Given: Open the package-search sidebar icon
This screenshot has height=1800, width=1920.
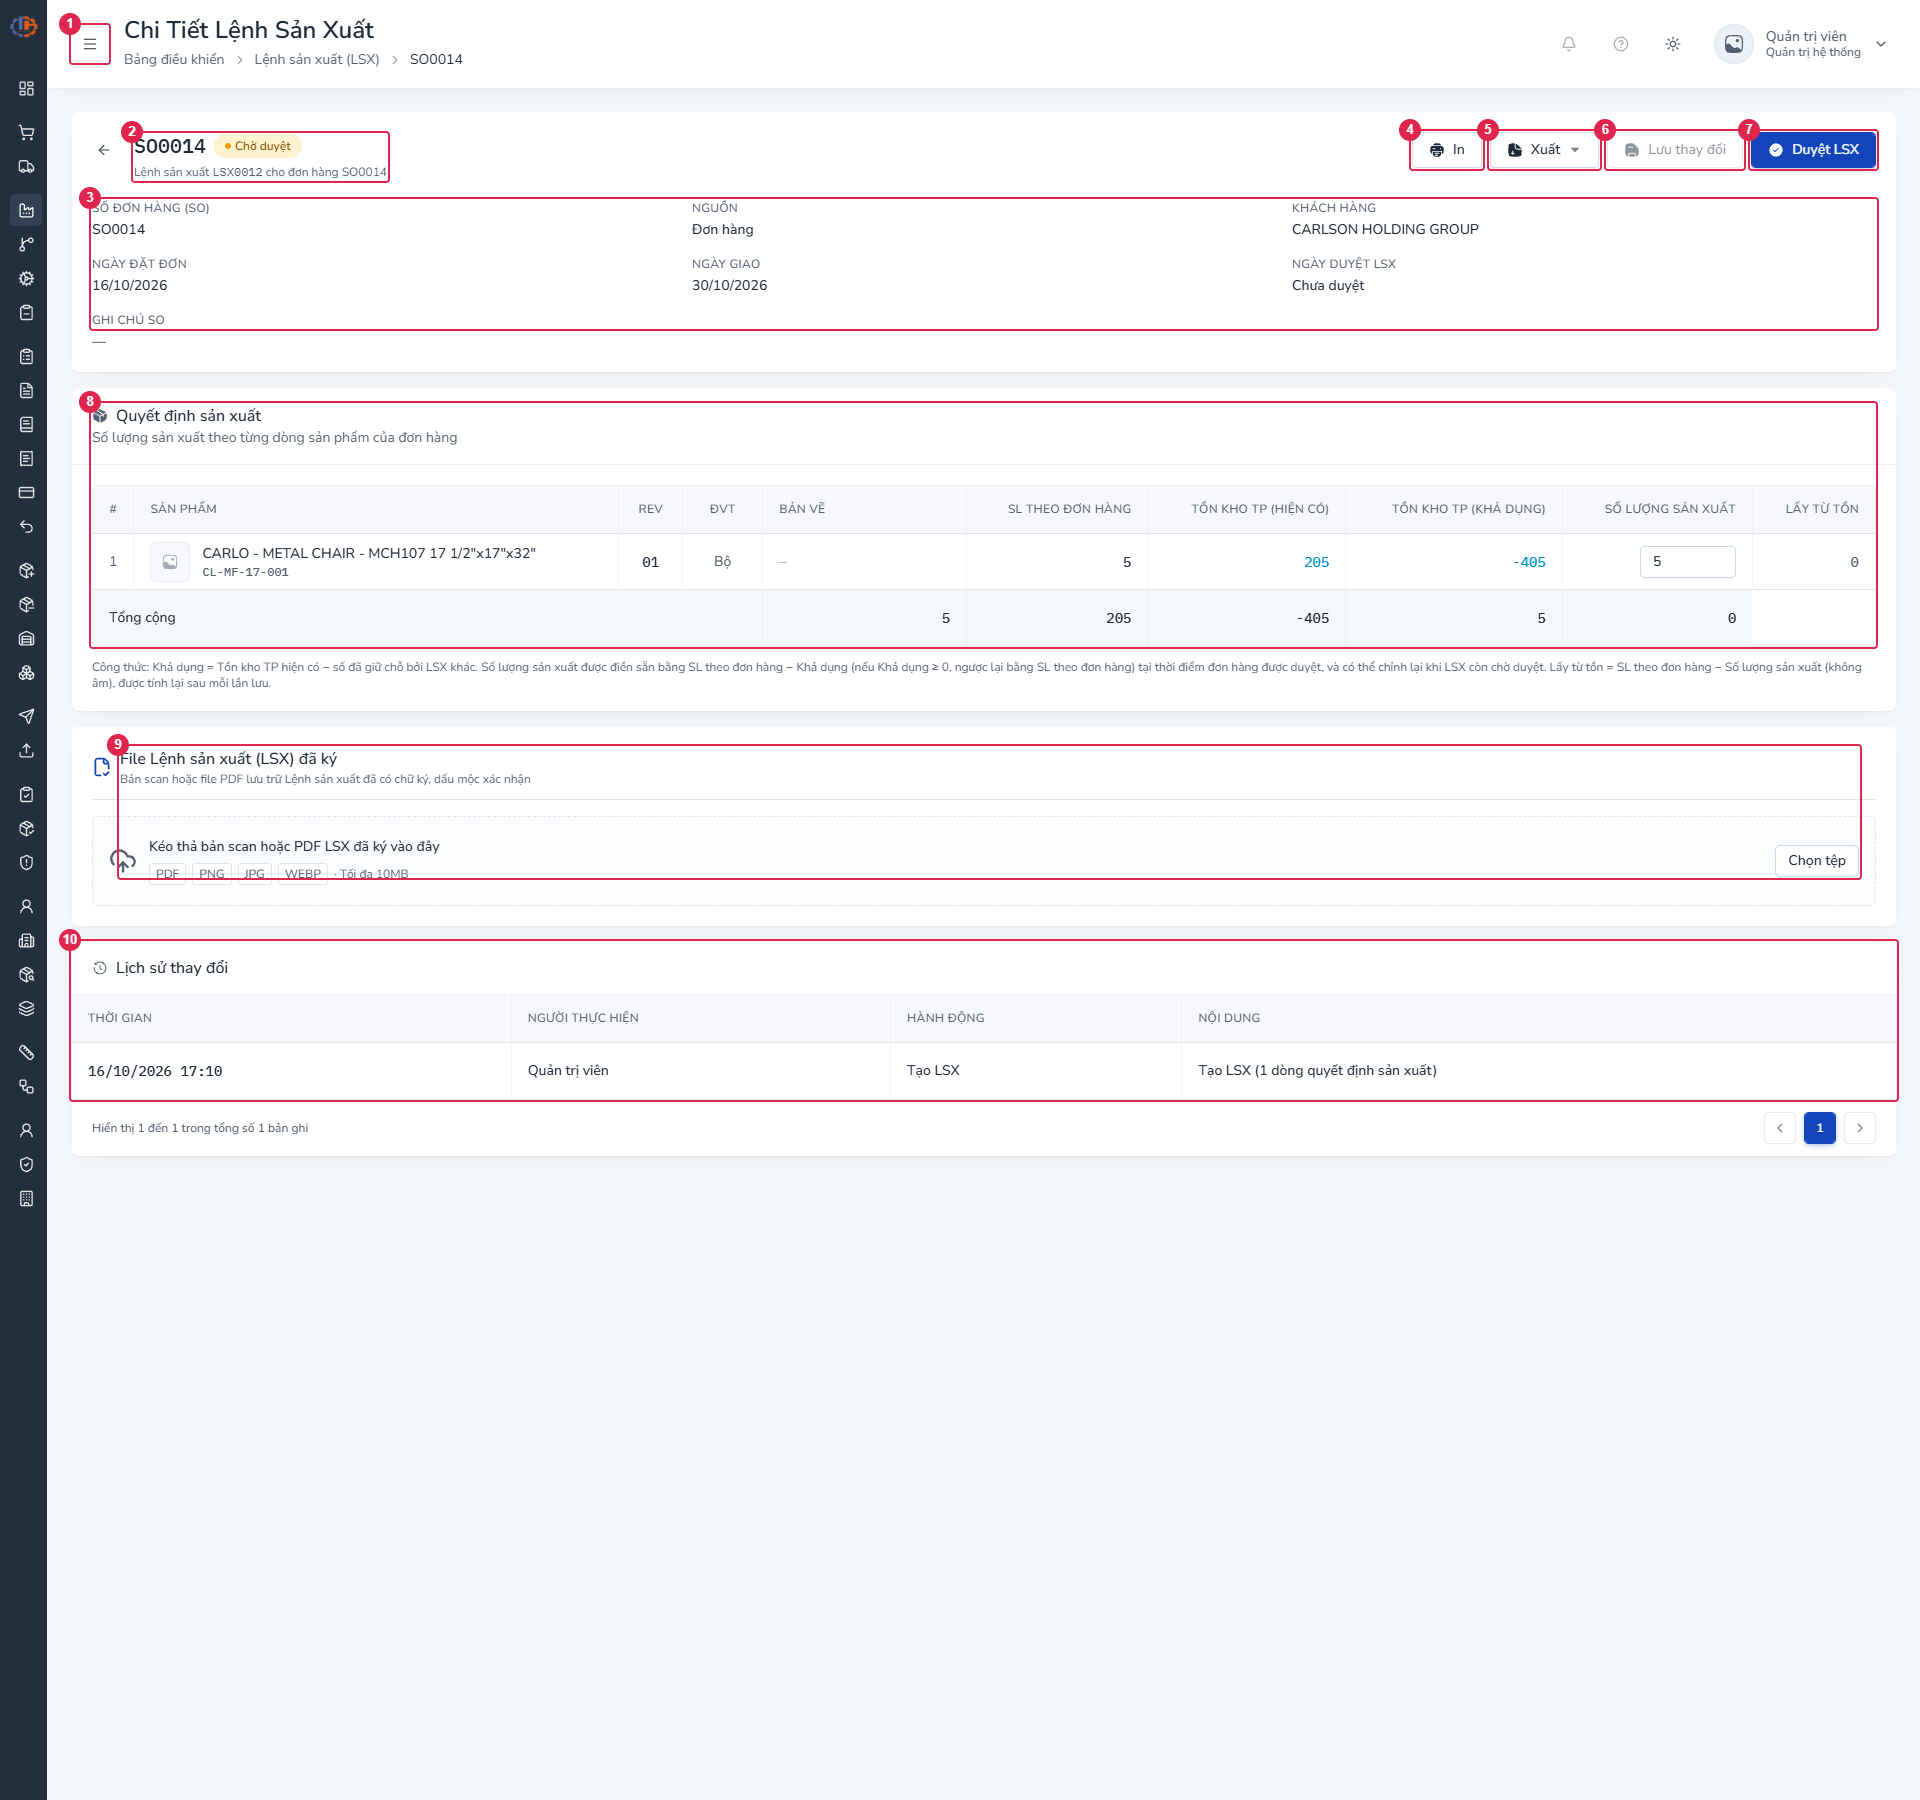Looking at the screenshot, I should click(x=27, y=975).
